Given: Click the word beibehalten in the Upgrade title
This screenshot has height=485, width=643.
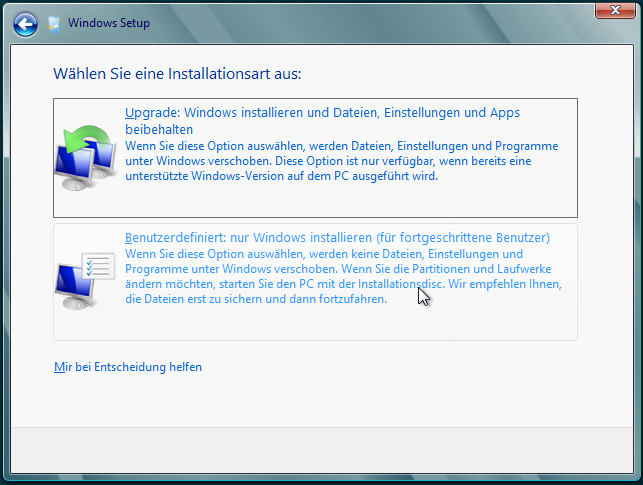Looking at the screenshot, I should tap(158, 129).
